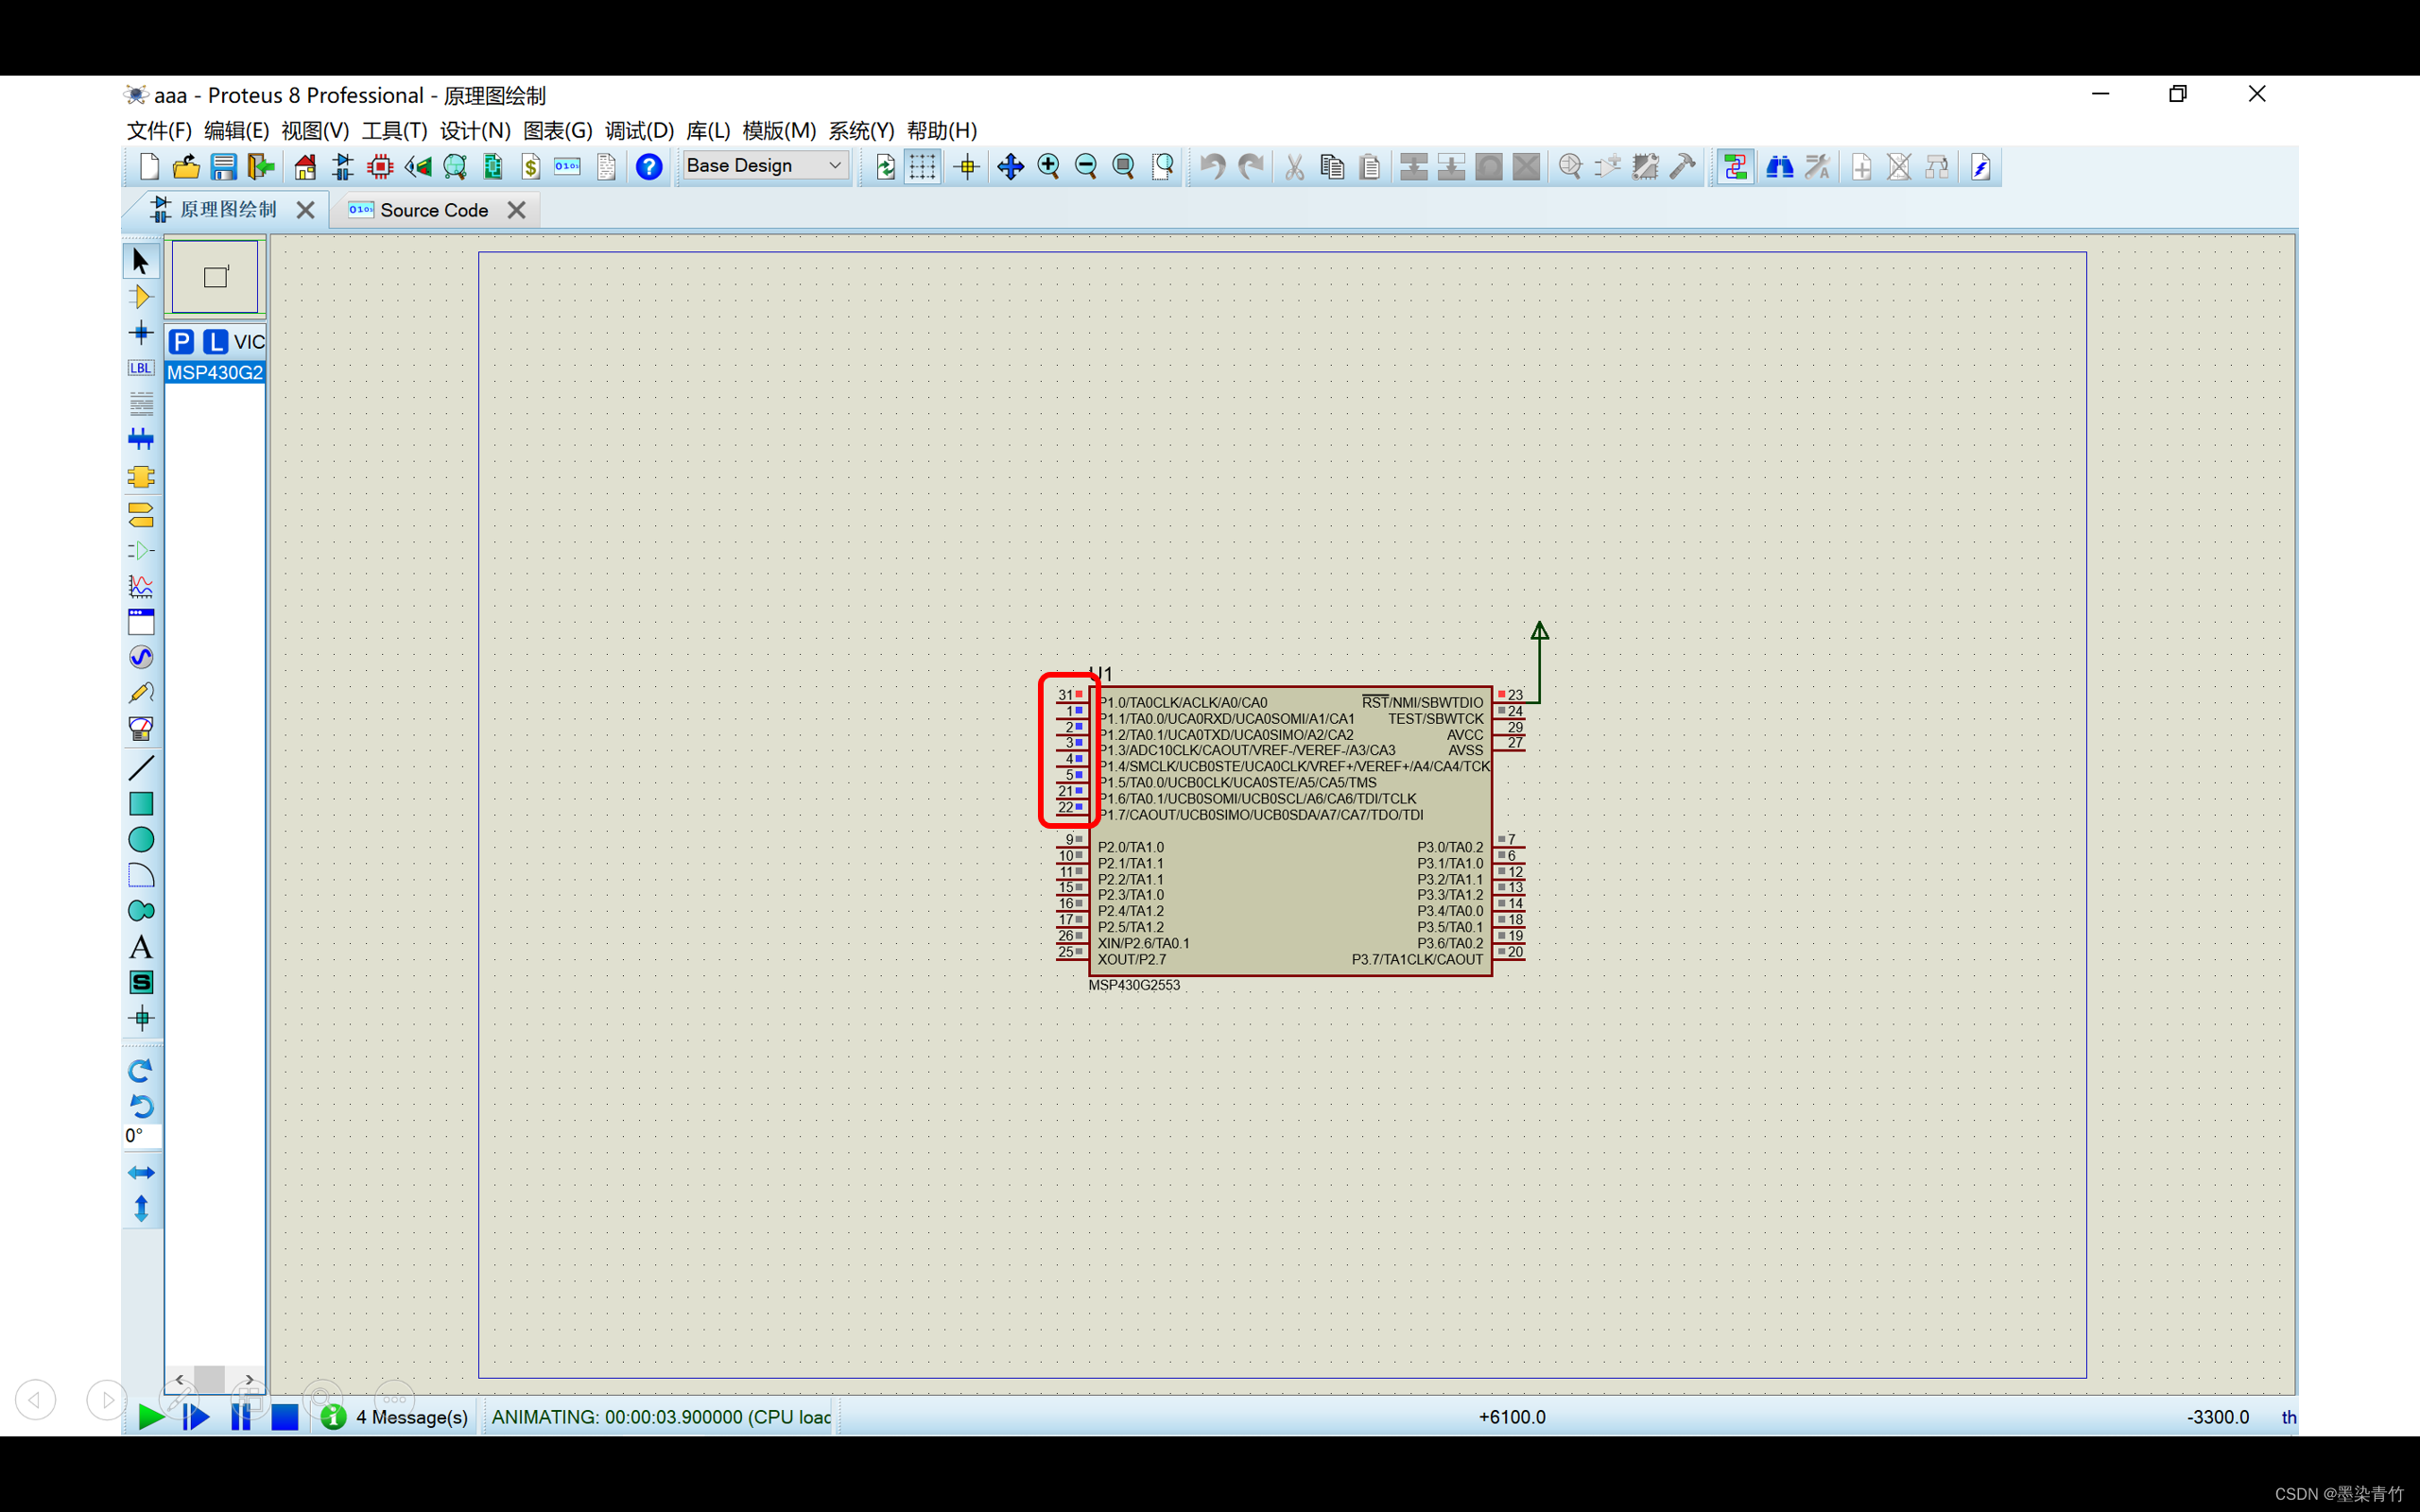
Task: Click the Save Project icon
Action: click(x=223, y=167)
